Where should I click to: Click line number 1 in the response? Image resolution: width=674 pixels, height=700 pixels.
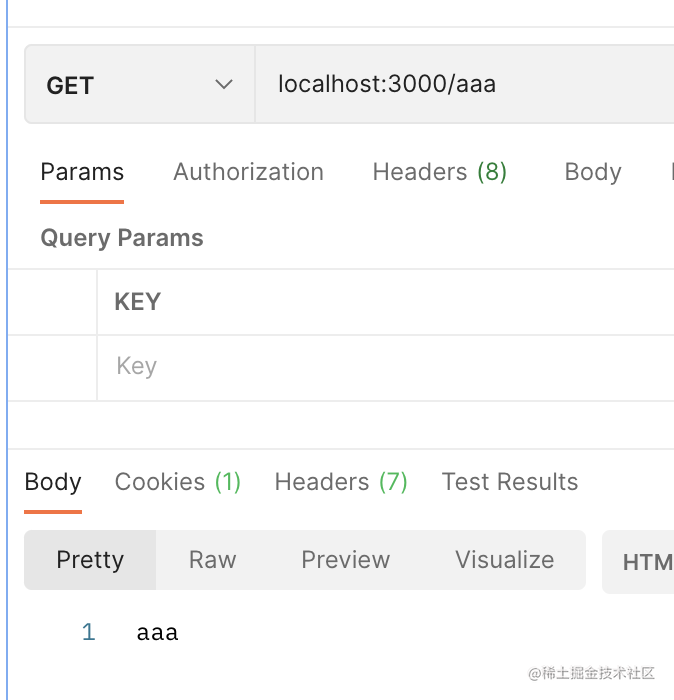coord(88,632)
